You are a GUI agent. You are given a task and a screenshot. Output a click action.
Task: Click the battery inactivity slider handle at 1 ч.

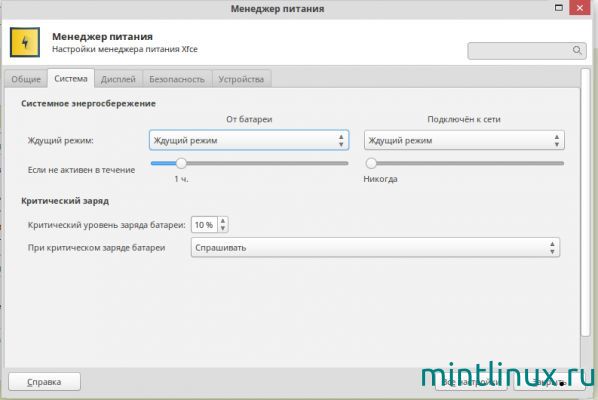(x=181, y=163)
